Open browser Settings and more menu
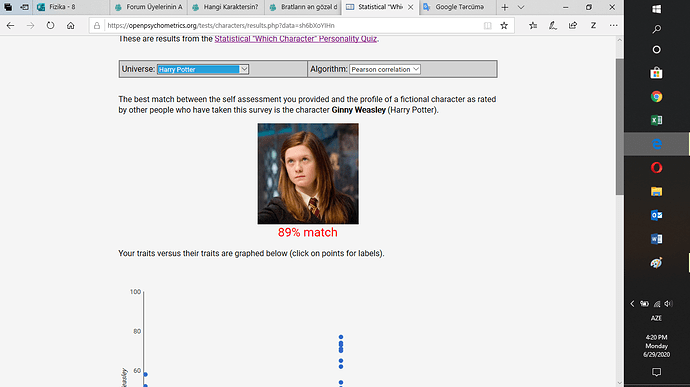 click(x=613, y=26)
